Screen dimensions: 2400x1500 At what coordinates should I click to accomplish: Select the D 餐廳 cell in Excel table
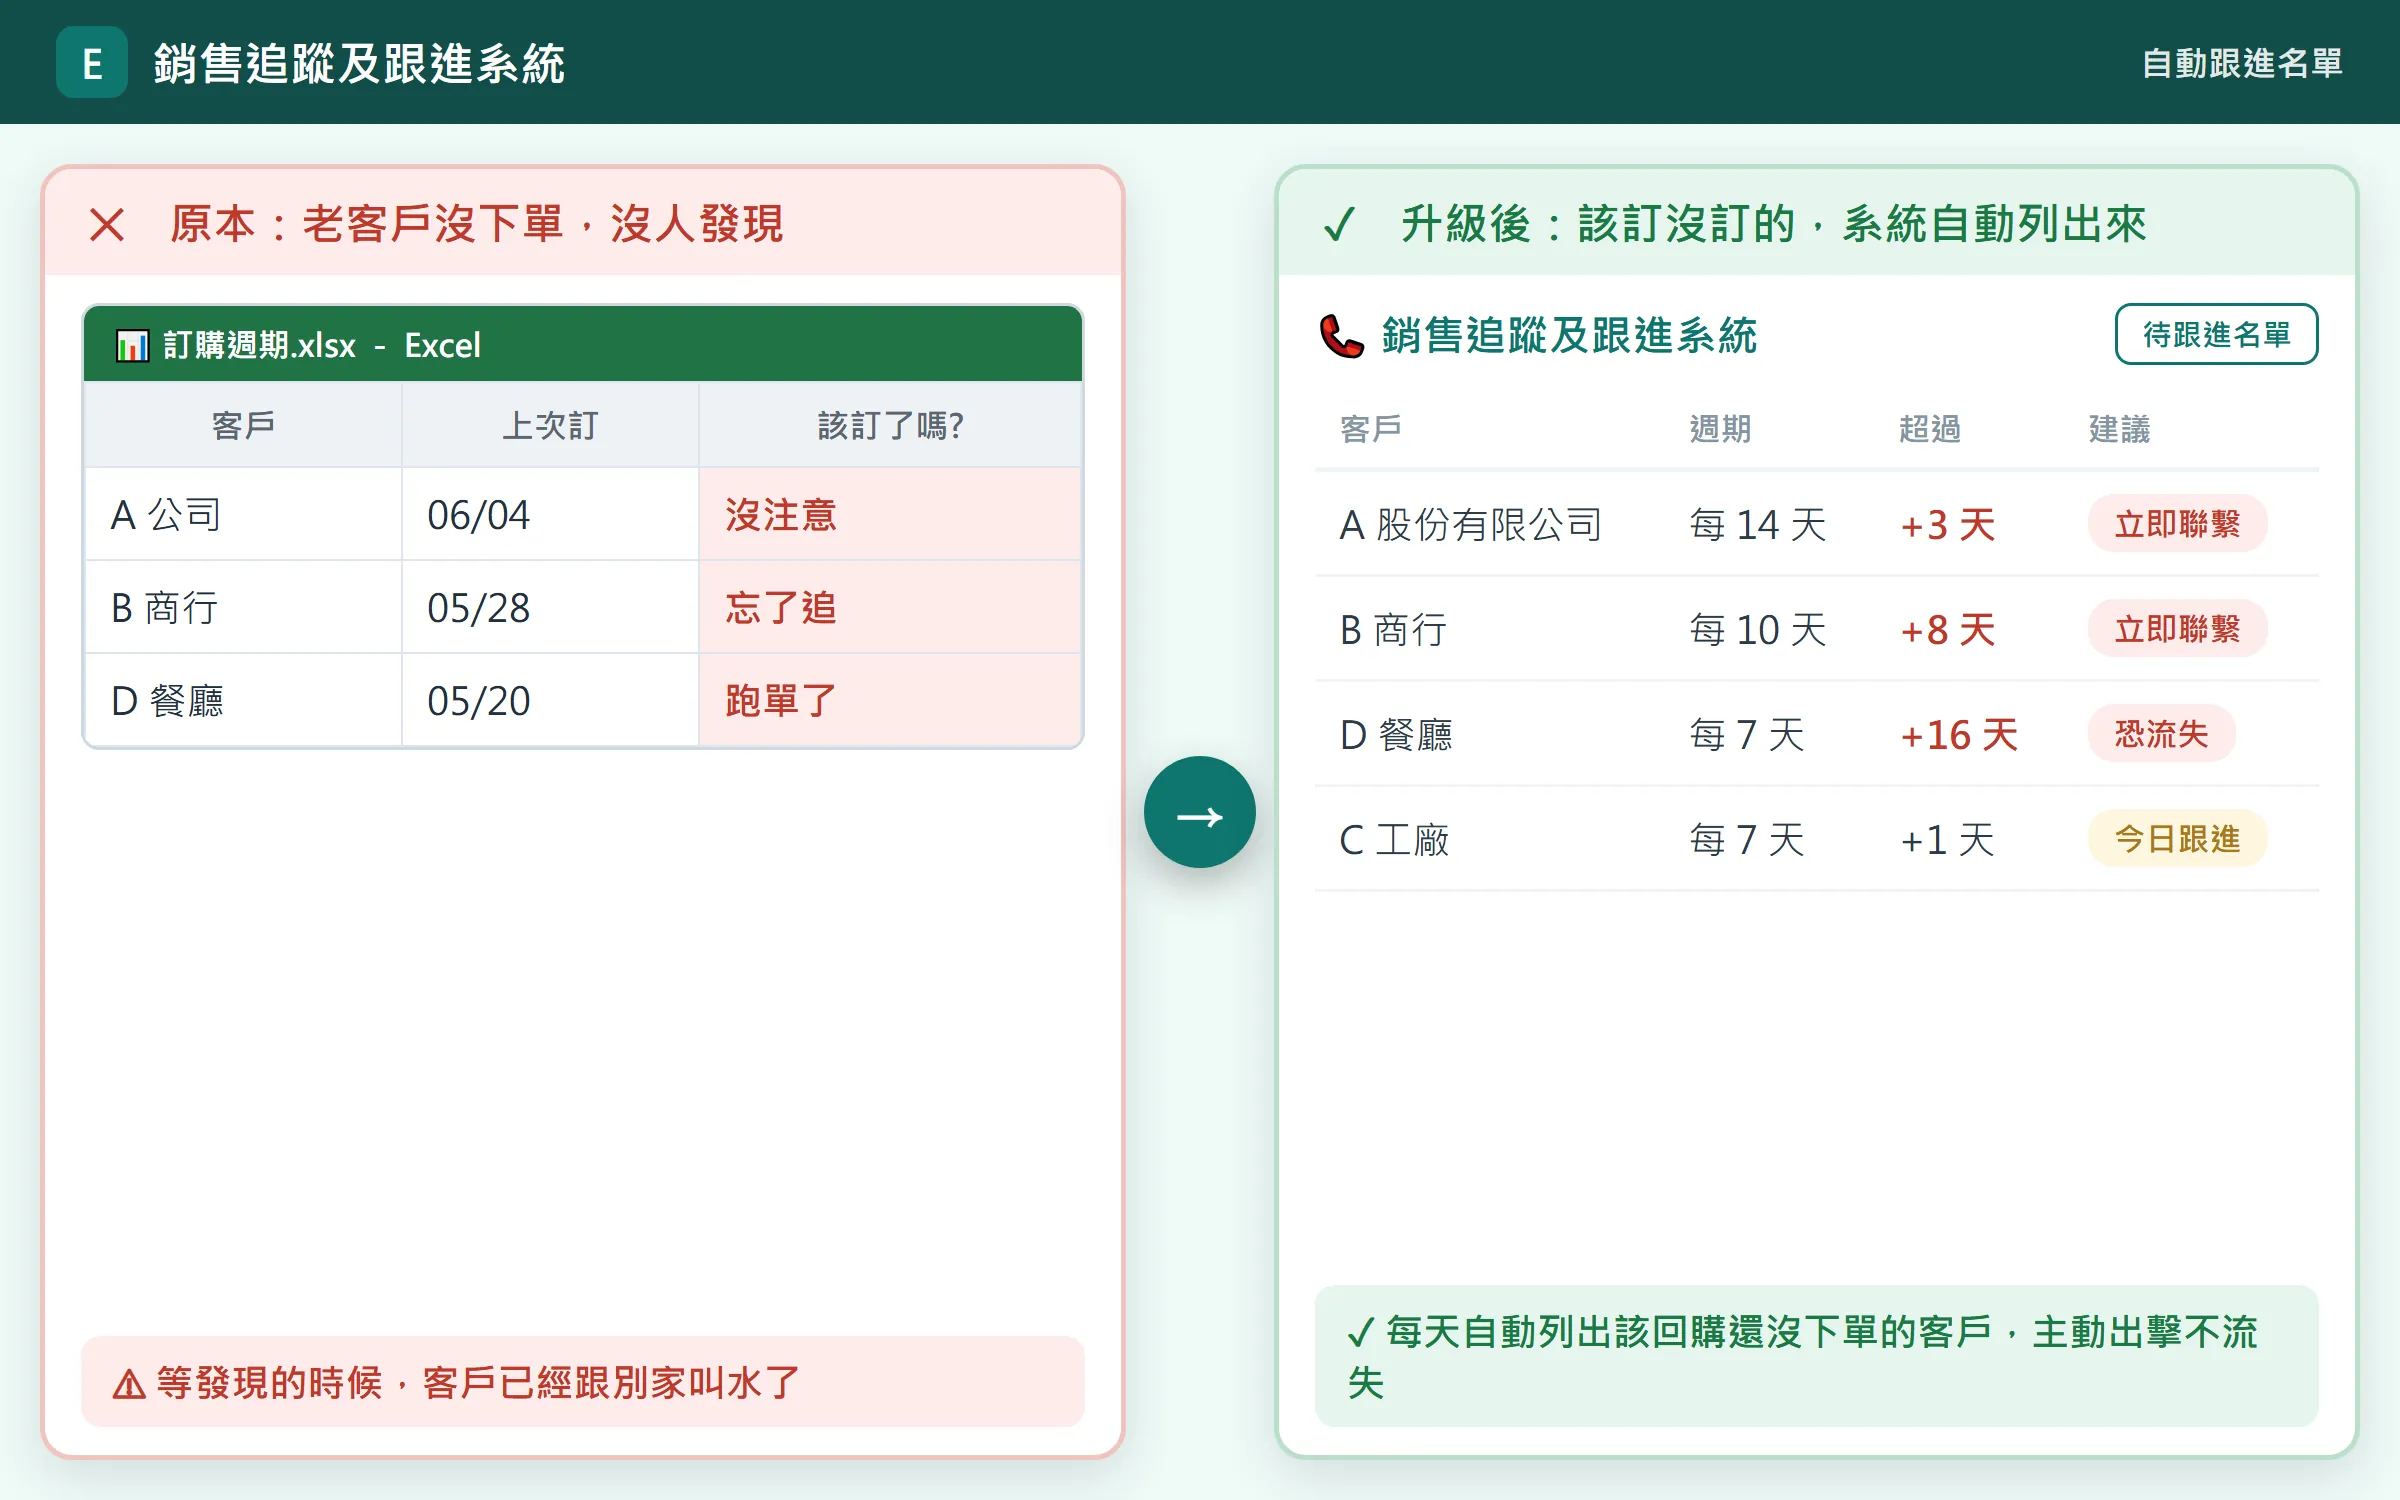[243, 700]
